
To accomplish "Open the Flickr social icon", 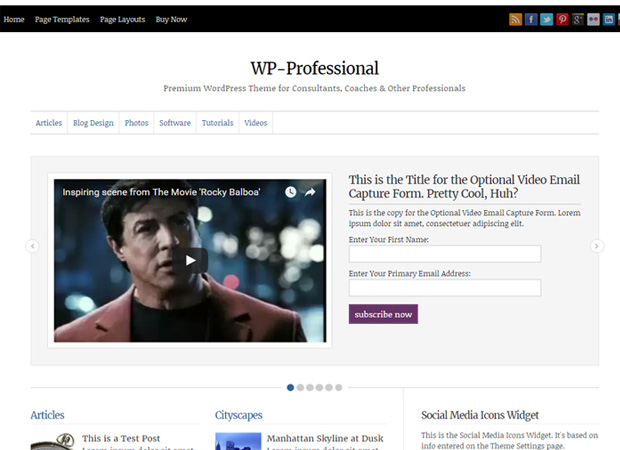I will click(x=593, y=19).
